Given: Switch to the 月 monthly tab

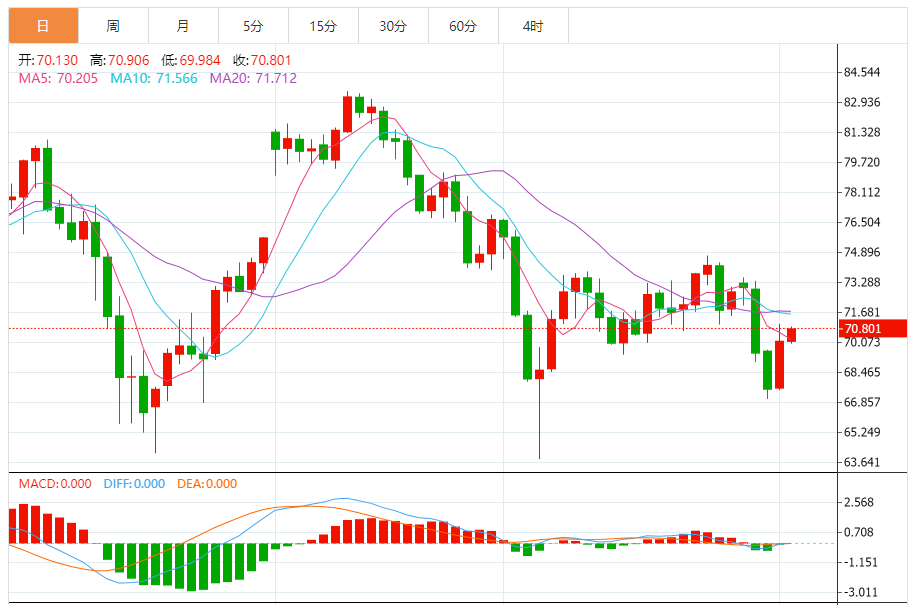Looking at the screenshot, I should [183, 26].
